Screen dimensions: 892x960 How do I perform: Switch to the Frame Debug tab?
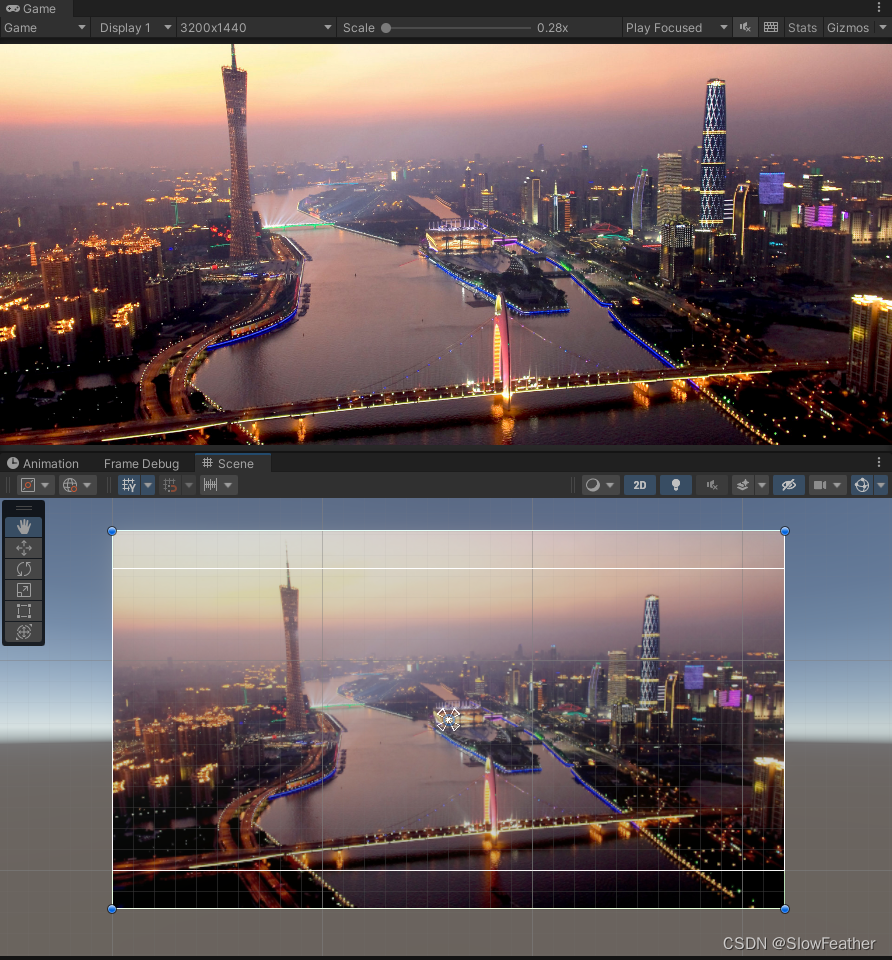tap(141, 464)
